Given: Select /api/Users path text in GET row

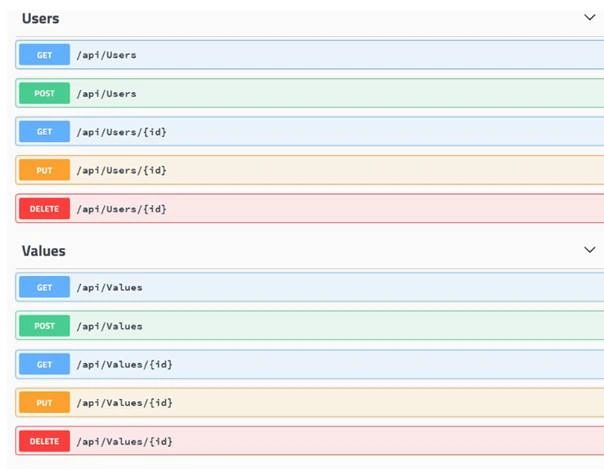Looking at the screenshot, I should [x=106, y=55].
